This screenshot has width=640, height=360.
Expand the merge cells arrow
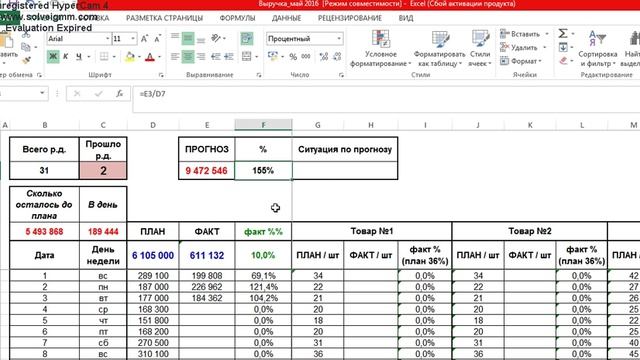point(256,57)
